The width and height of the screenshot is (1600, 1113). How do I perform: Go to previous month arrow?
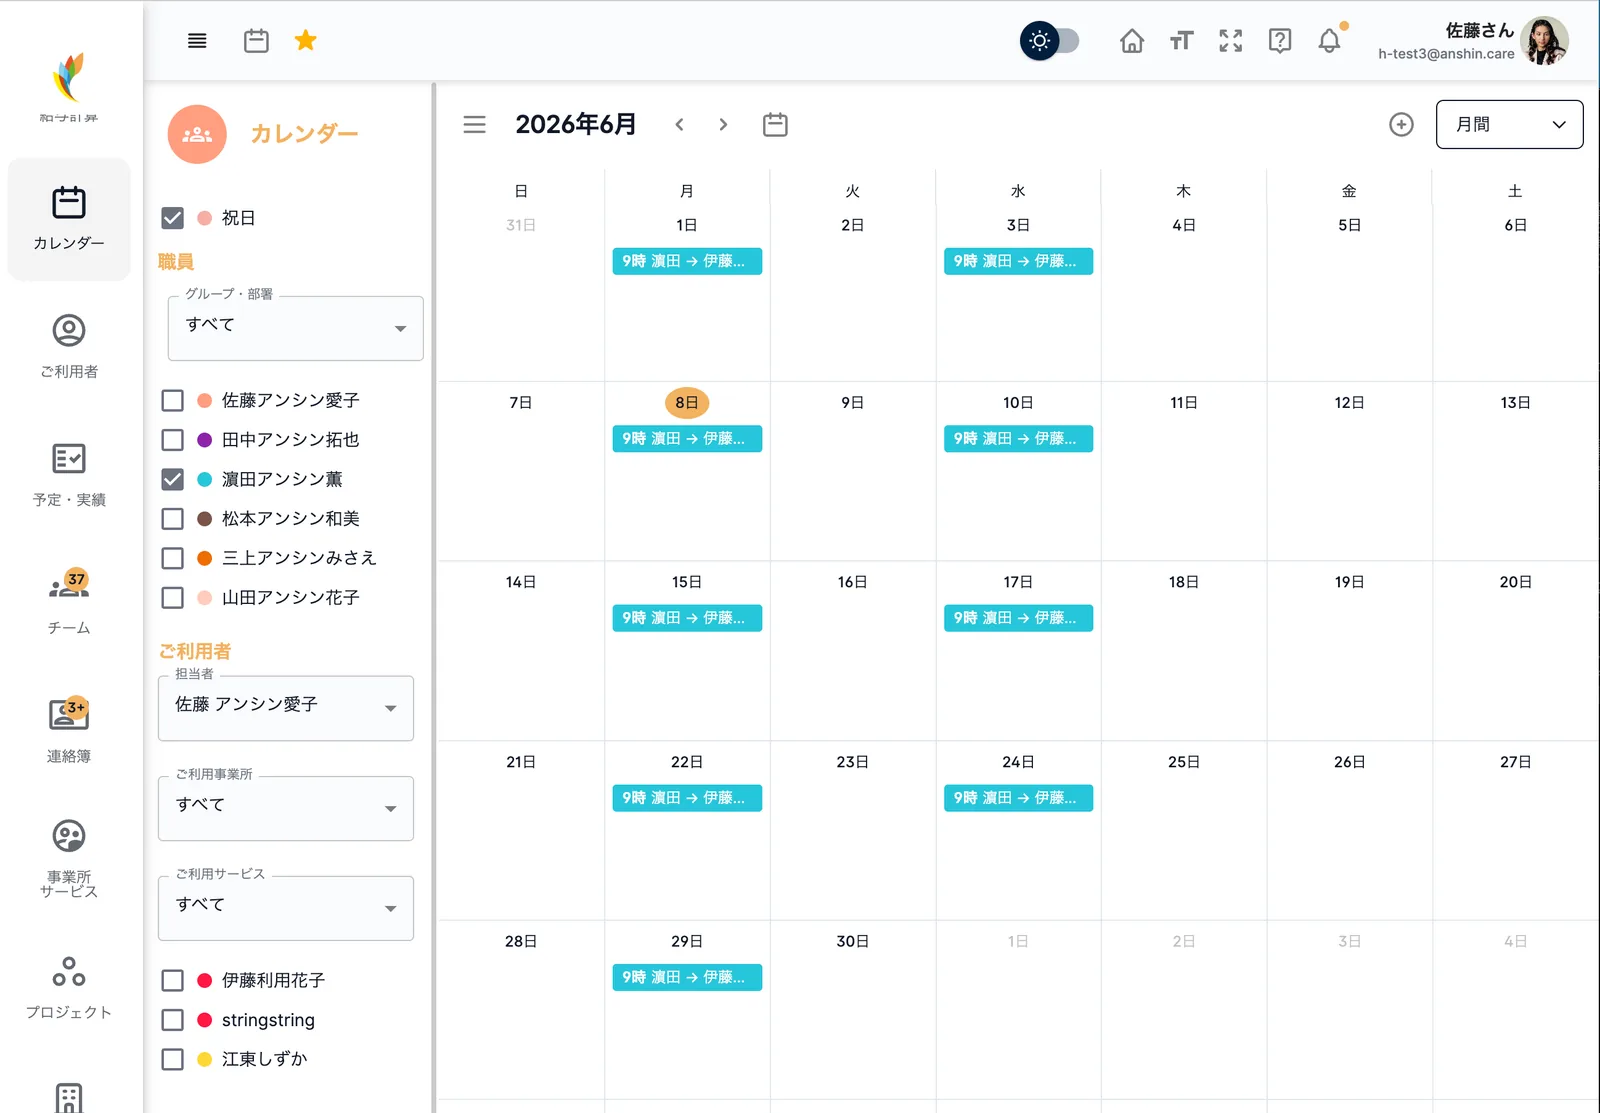[x=680, y=125]
